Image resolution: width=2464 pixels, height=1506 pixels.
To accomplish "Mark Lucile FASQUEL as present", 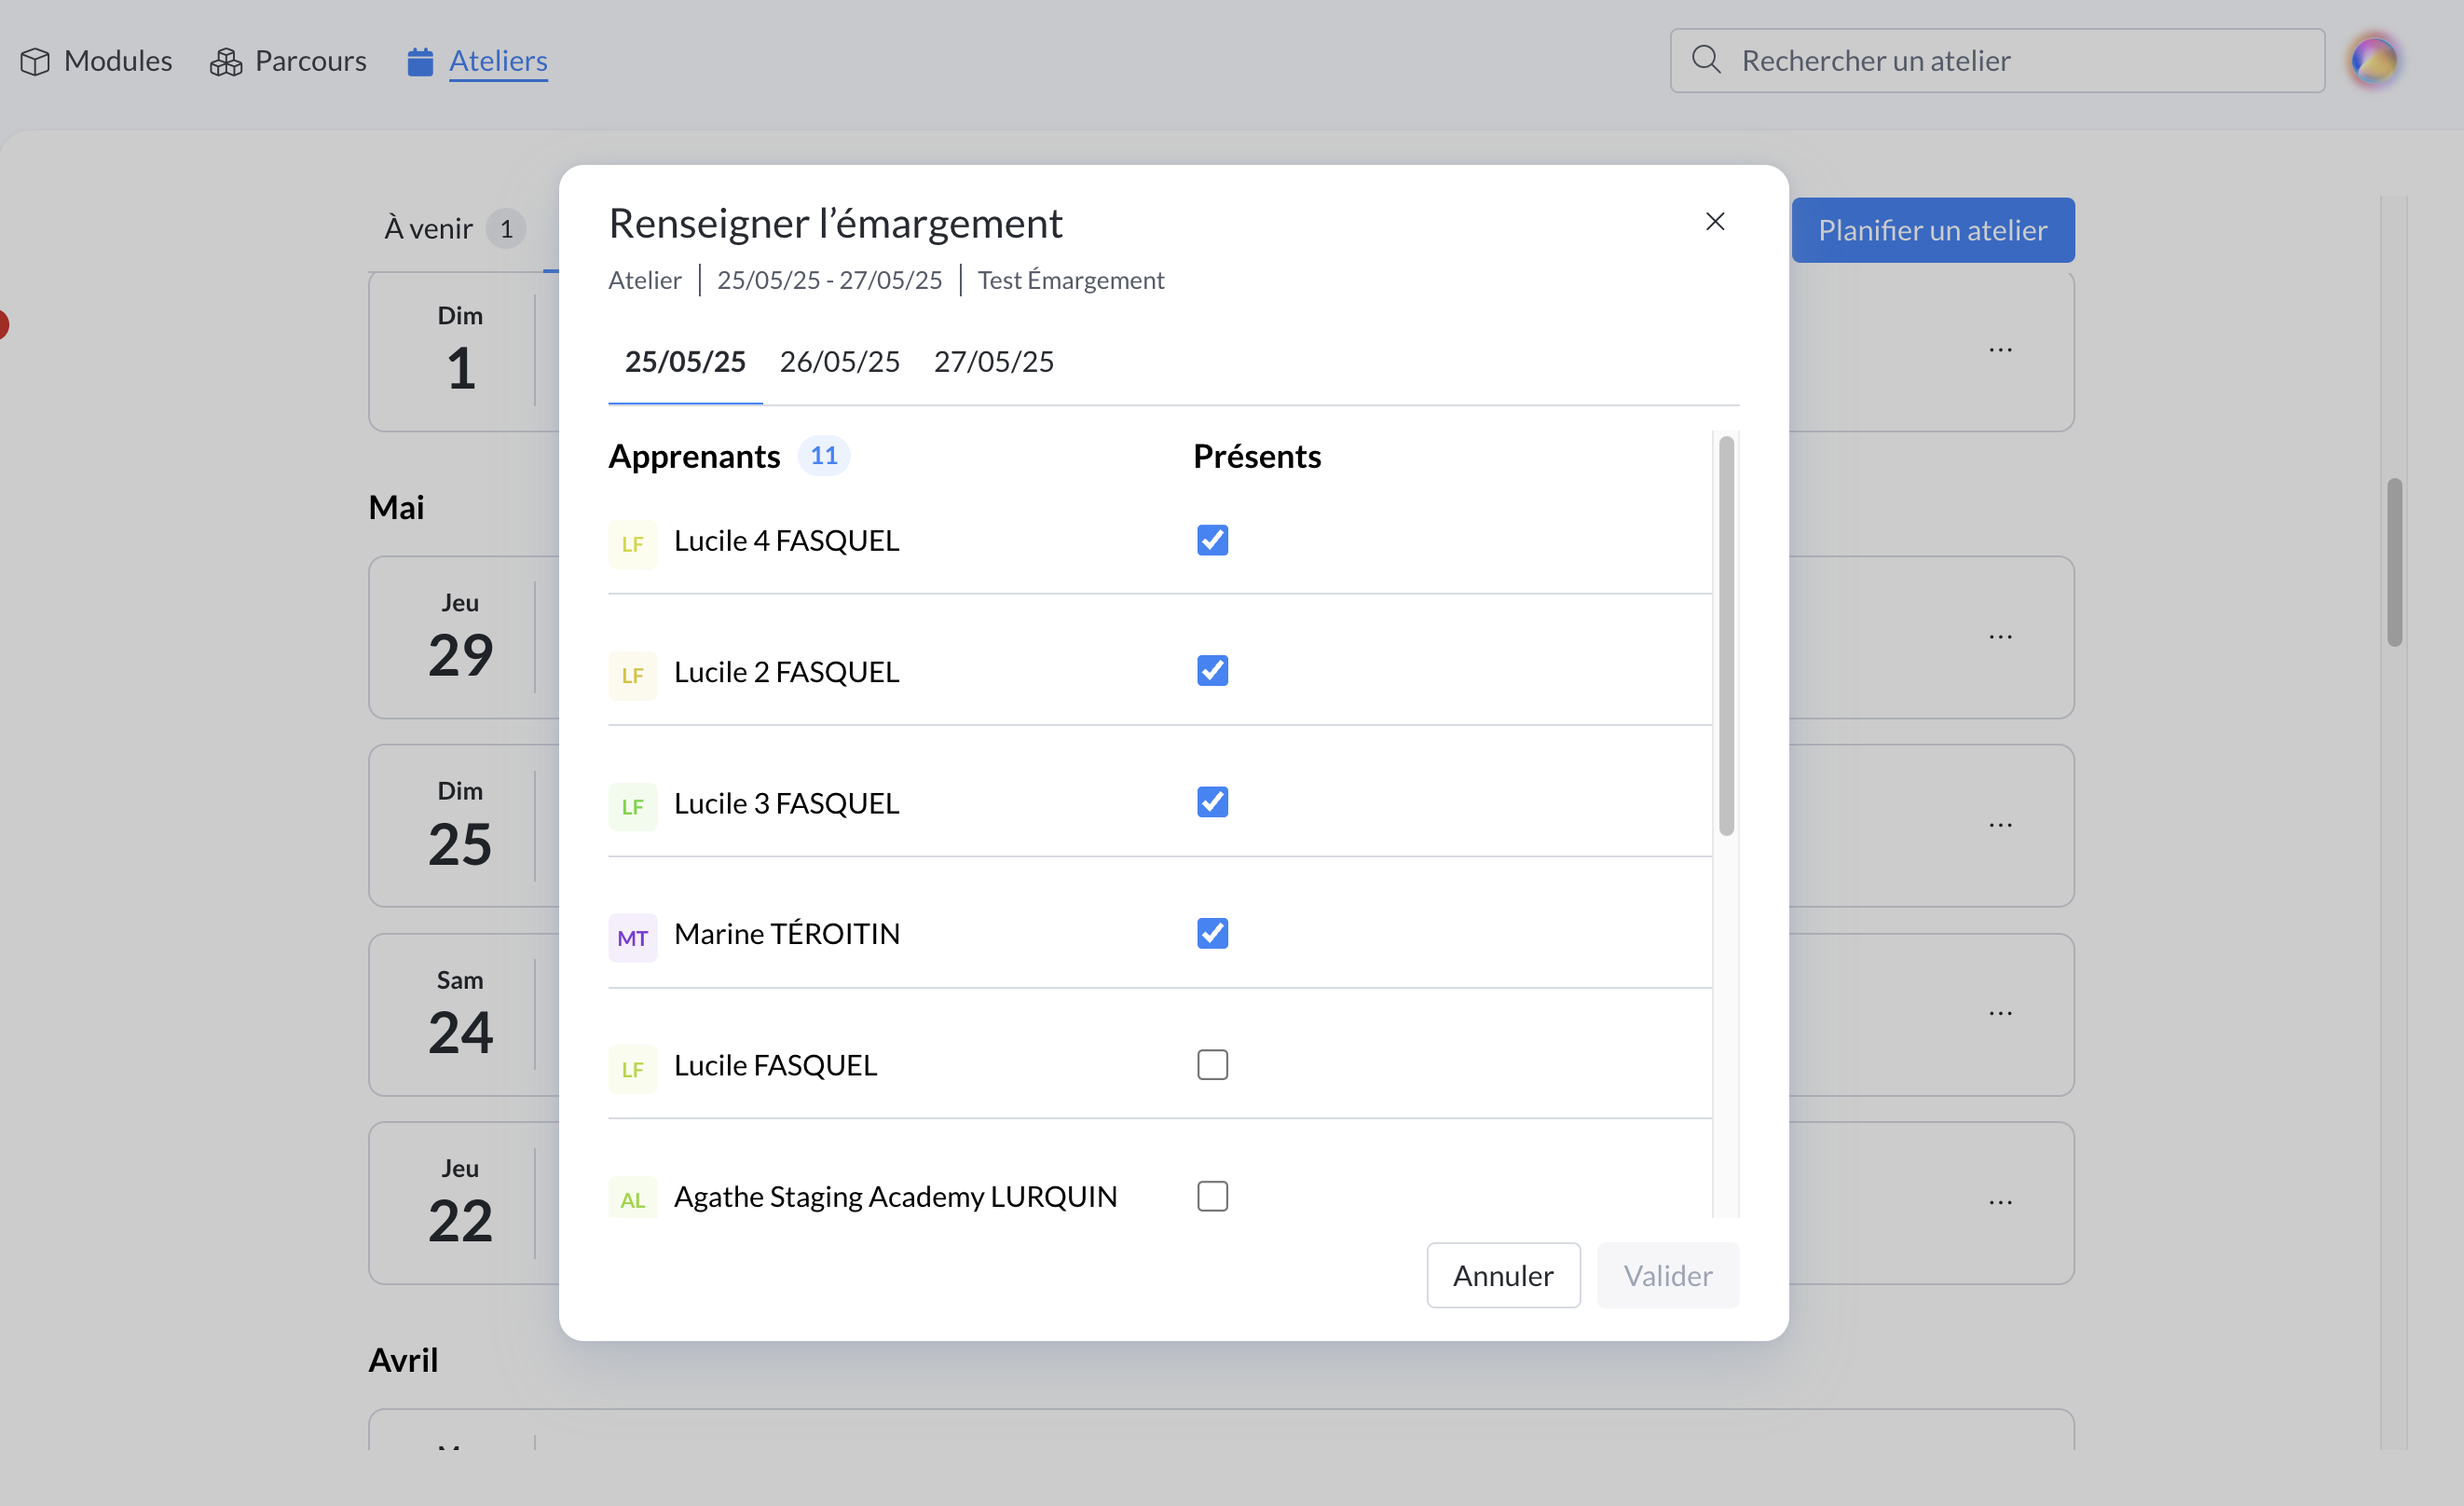I will coord(1212,1064).
